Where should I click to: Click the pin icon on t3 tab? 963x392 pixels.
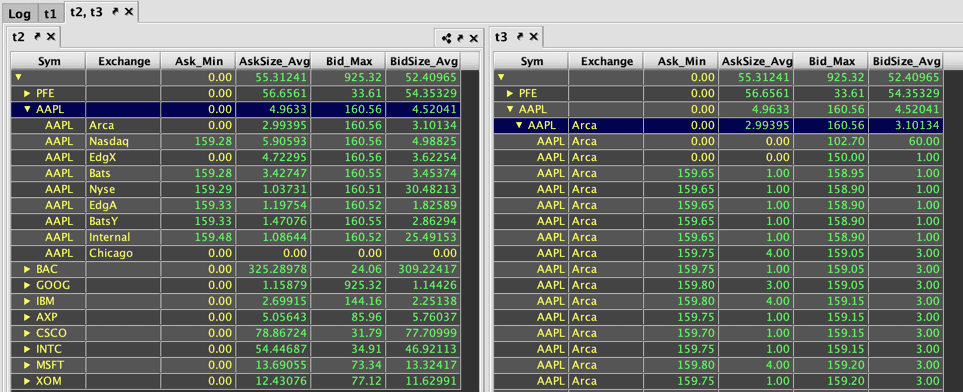coord(520,37)
